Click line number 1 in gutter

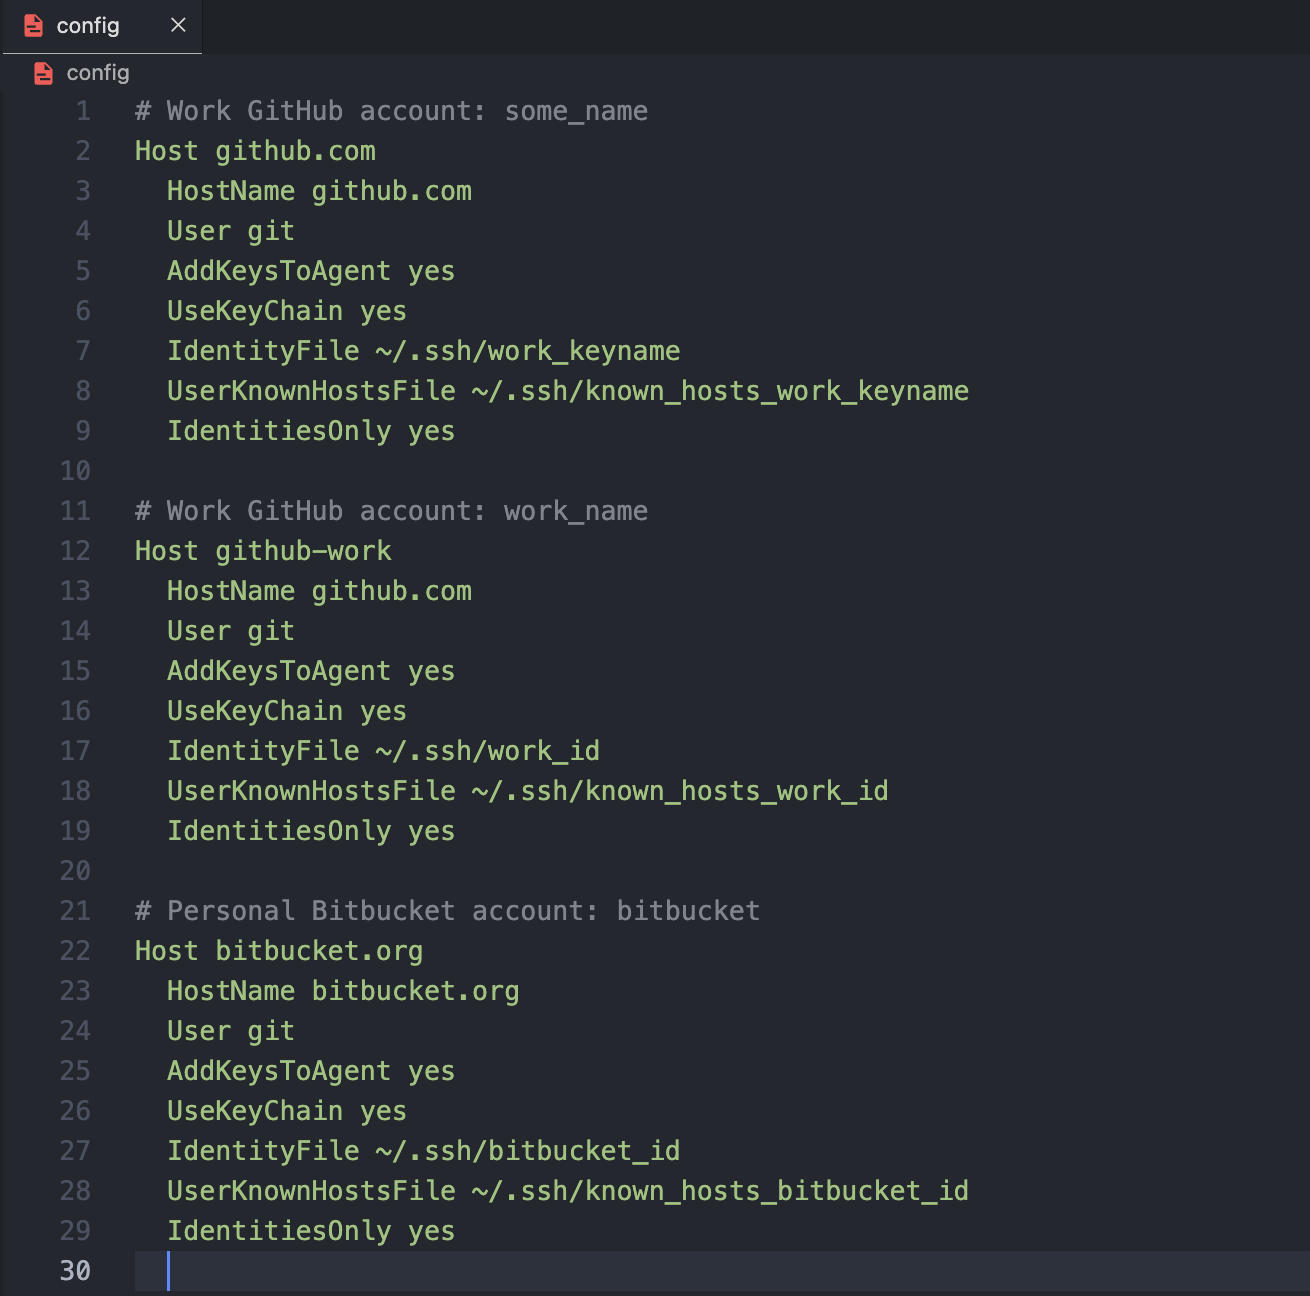point(83,111)
